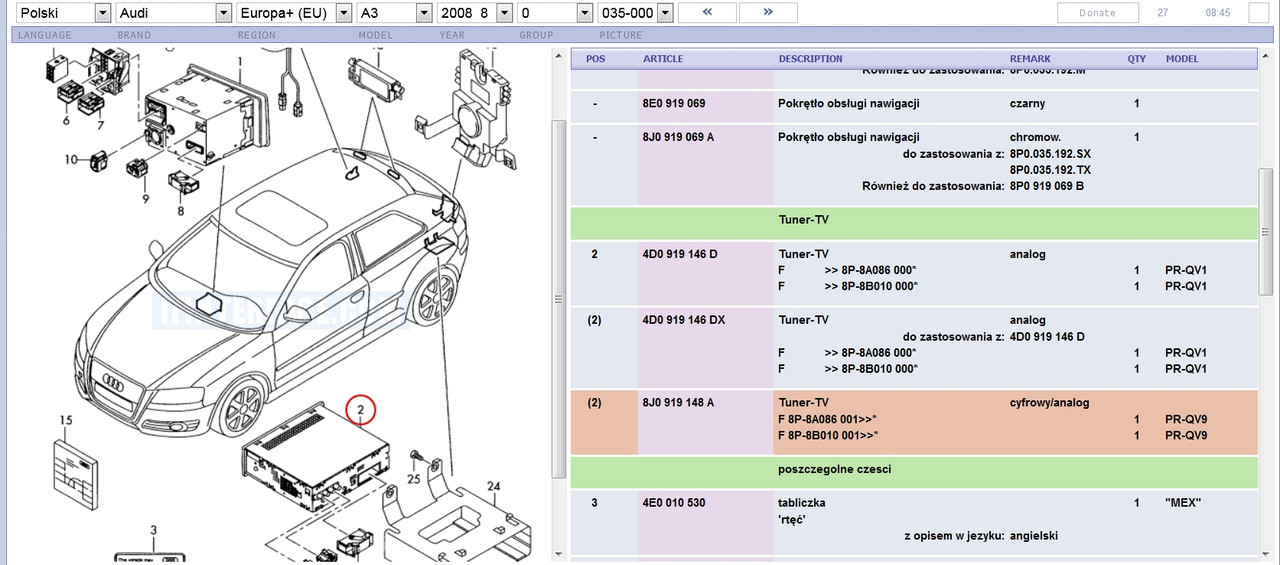The image size is (1280, 565).
Task: Click the 08:45 time indicator
Action: click(x=1218, y=13)
